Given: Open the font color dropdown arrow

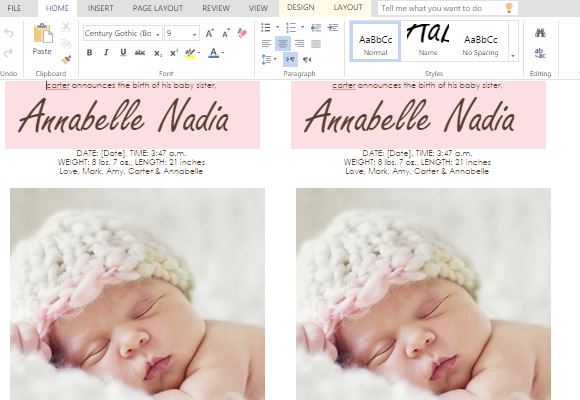Looking at the screenshot, I should pyautogui.click(x=223, y=53).
